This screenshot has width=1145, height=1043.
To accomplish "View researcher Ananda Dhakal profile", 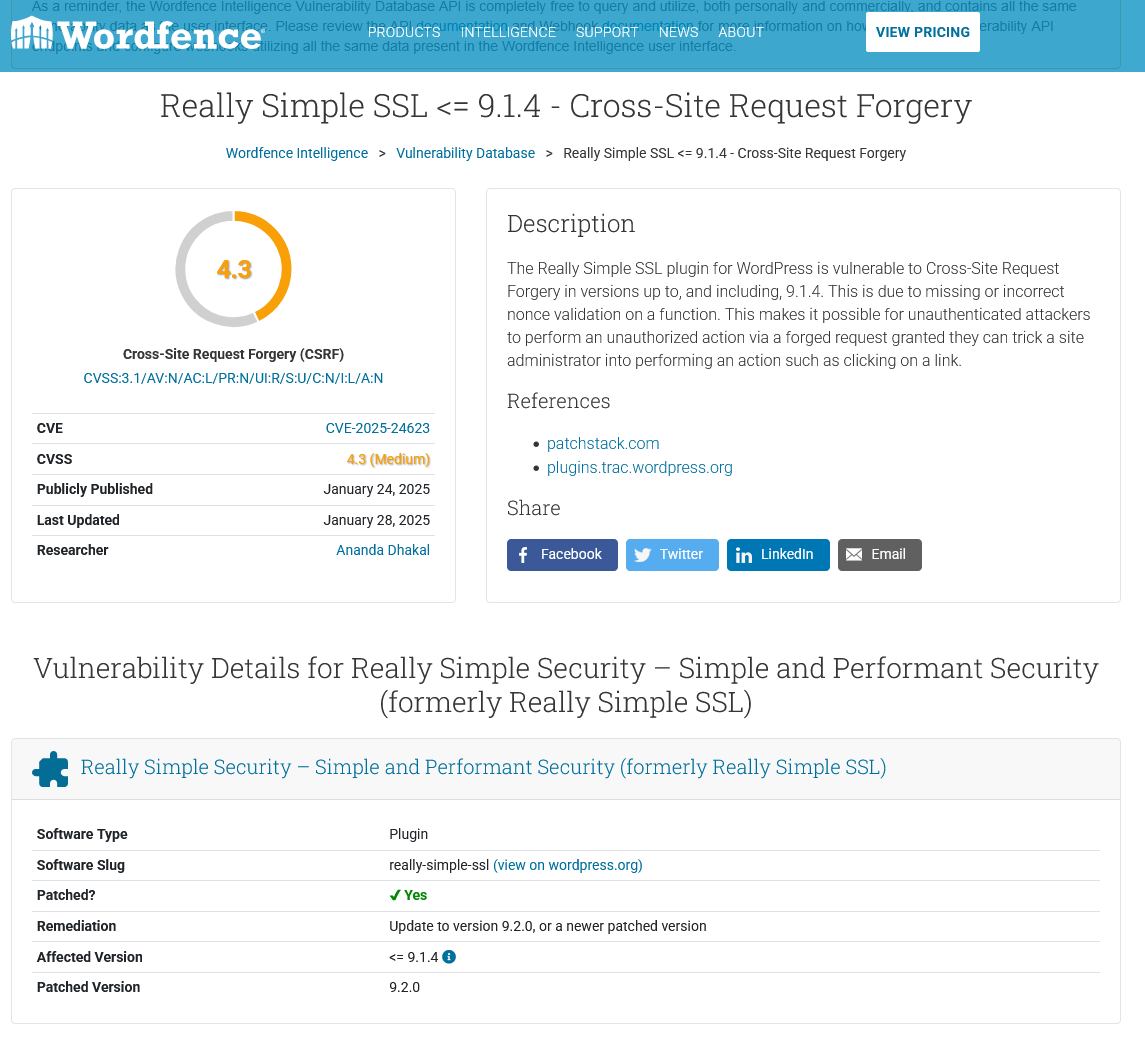I will tap(383, 551).
